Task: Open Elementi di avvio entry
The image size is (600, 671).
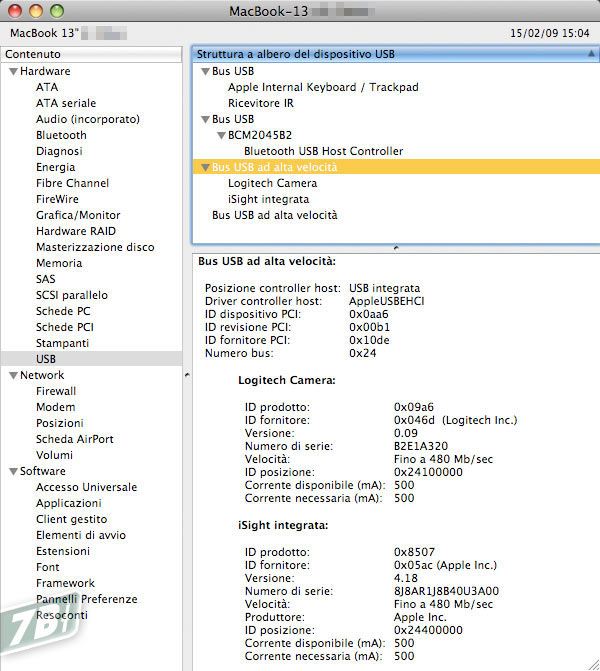Action: point(81,535)
